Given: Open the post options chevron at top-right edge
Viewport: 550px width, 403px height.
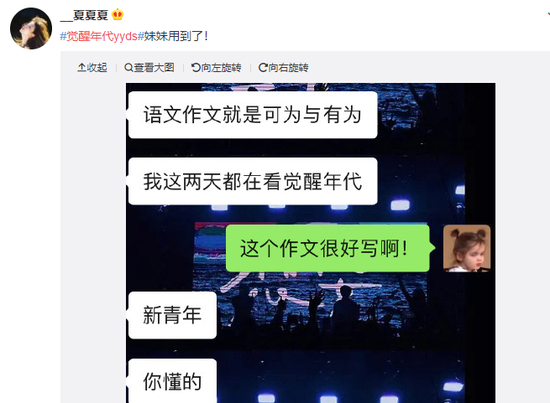Looking at the screenshot, I should pyautogui.click(x=548, y=14).
